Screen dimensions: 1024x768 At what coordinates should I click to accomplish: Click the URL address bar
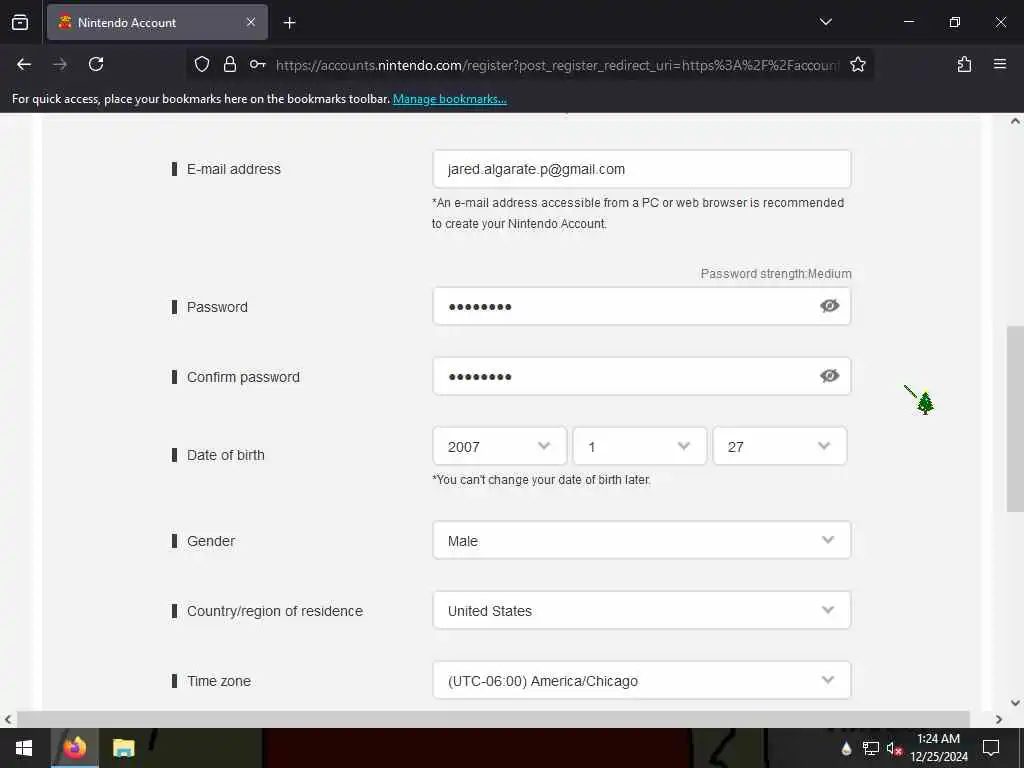557,65
